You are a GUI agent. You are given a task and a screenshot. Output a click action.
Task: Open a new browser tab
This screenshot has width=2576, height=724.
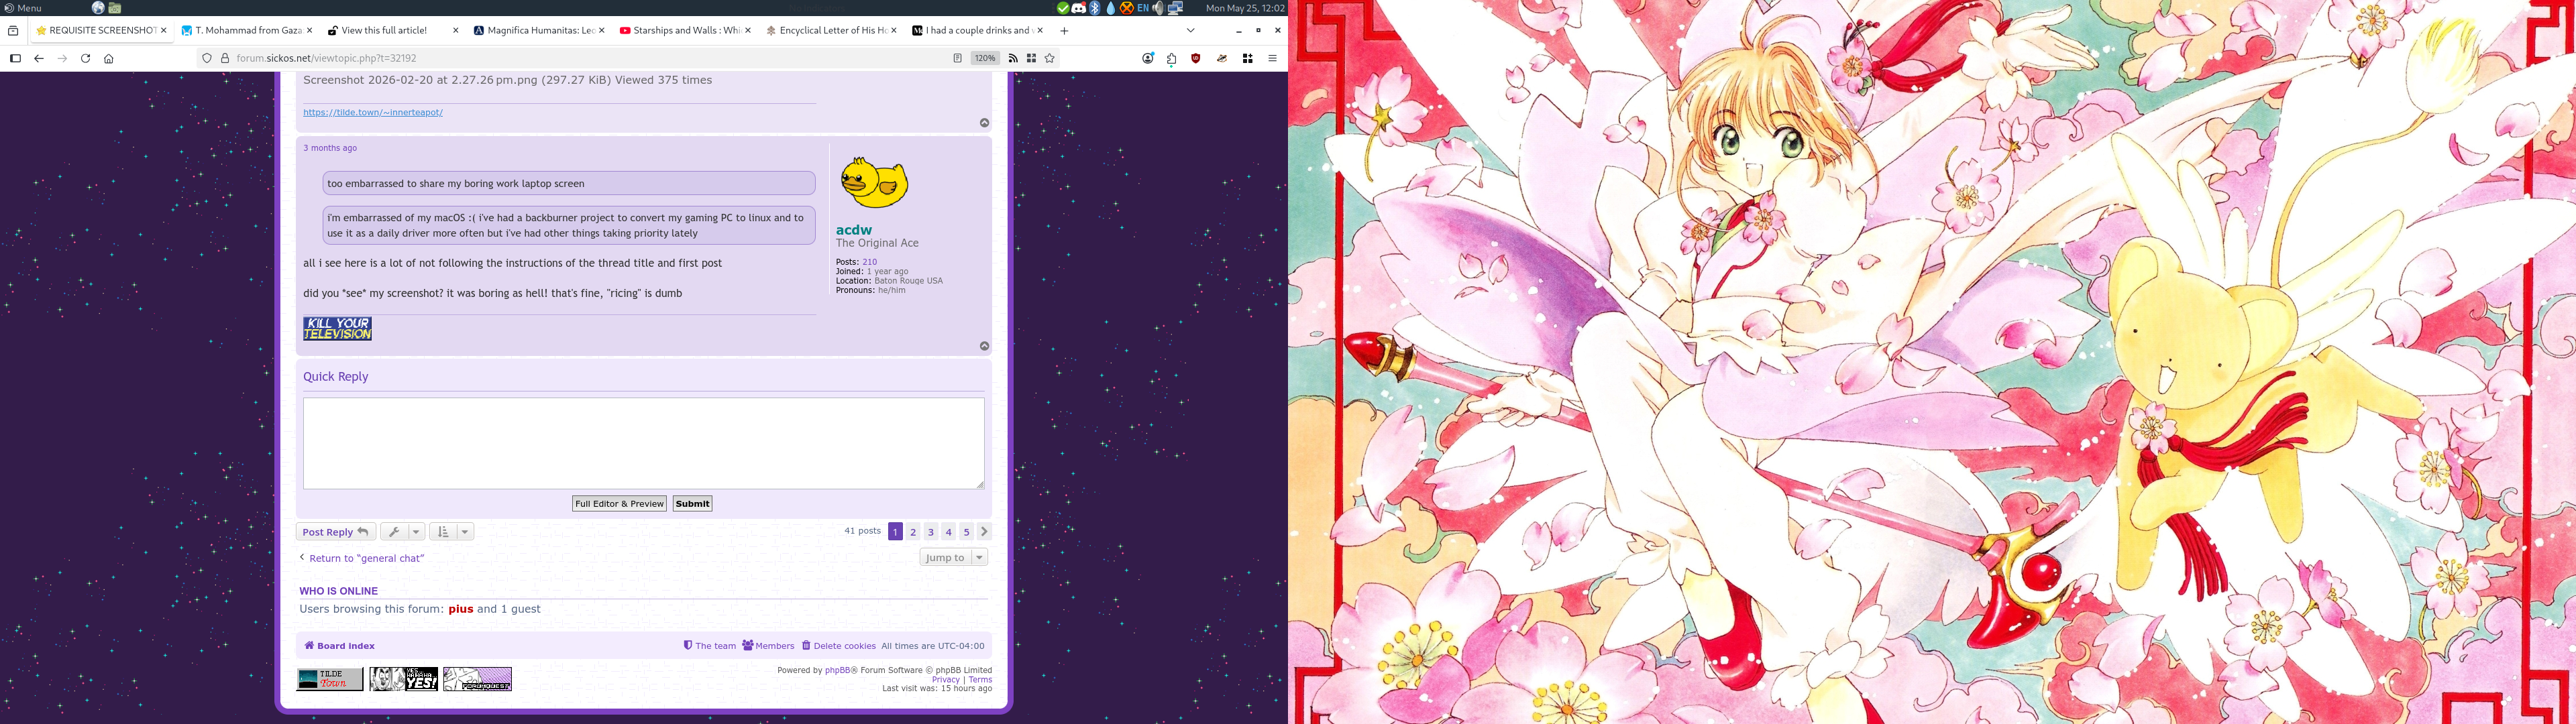[1064, 30]
